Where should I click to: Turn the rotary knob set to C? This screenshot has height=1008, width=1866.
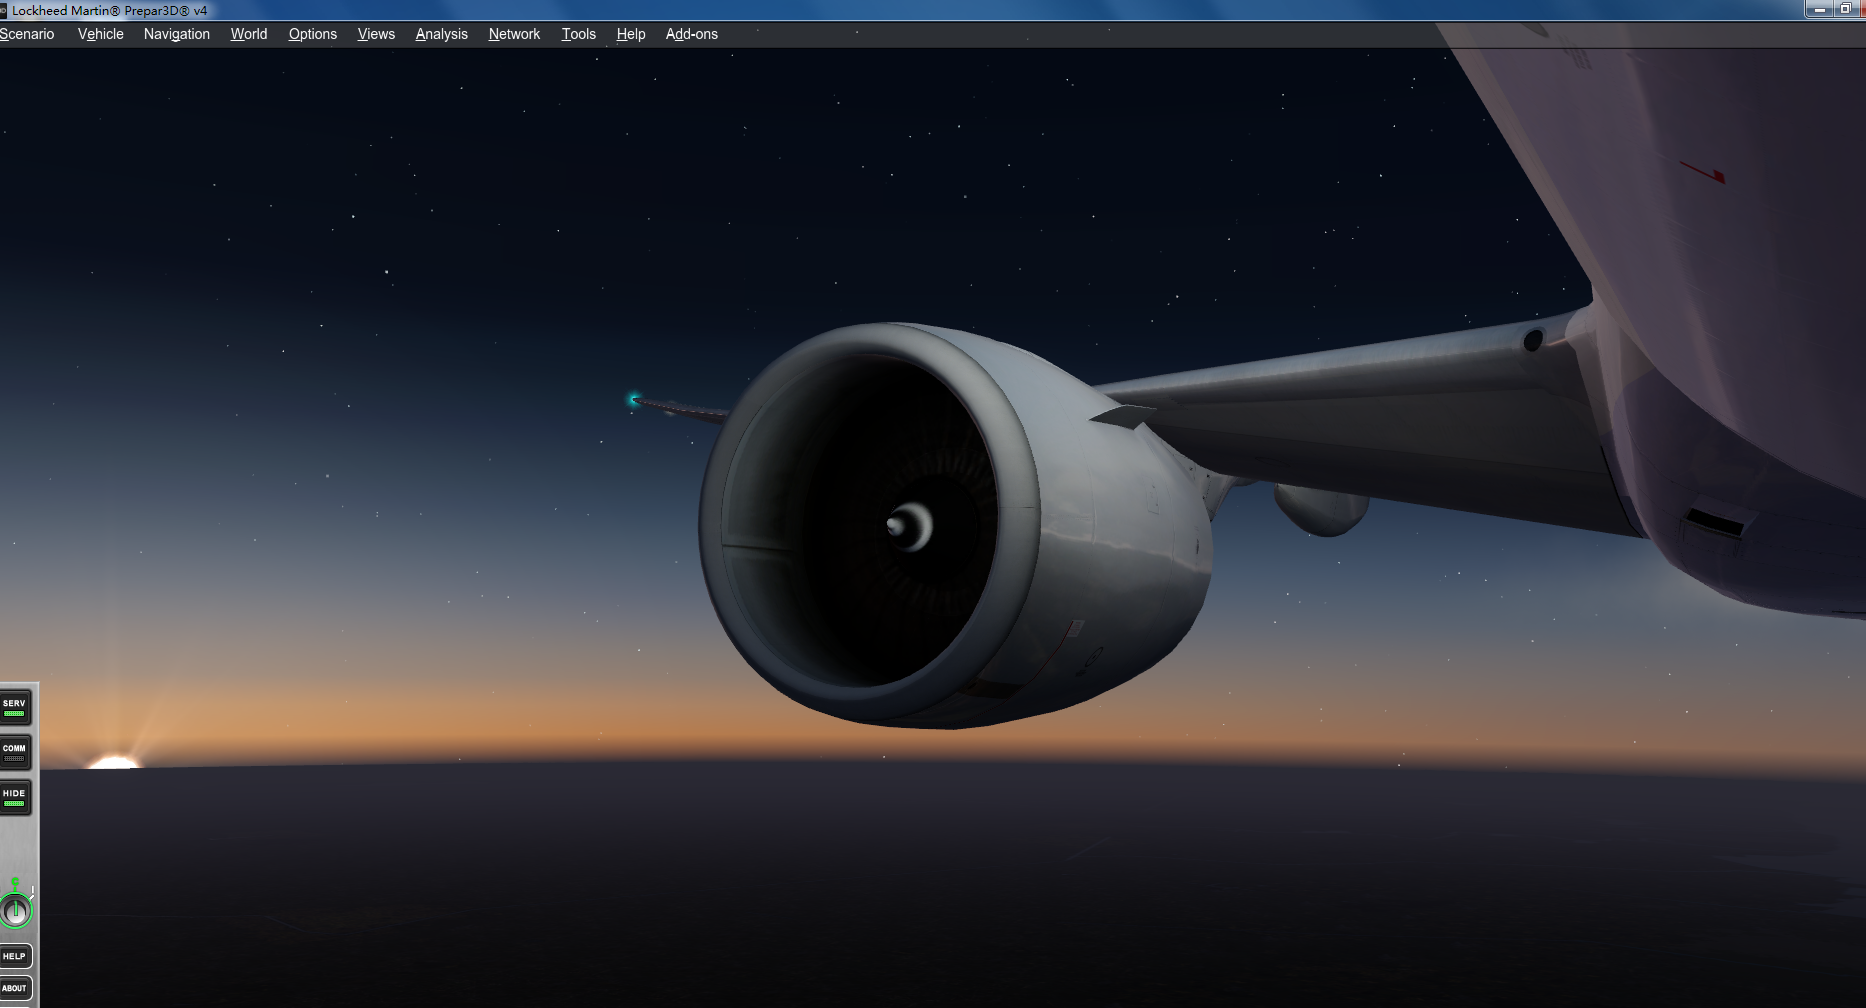16,908
